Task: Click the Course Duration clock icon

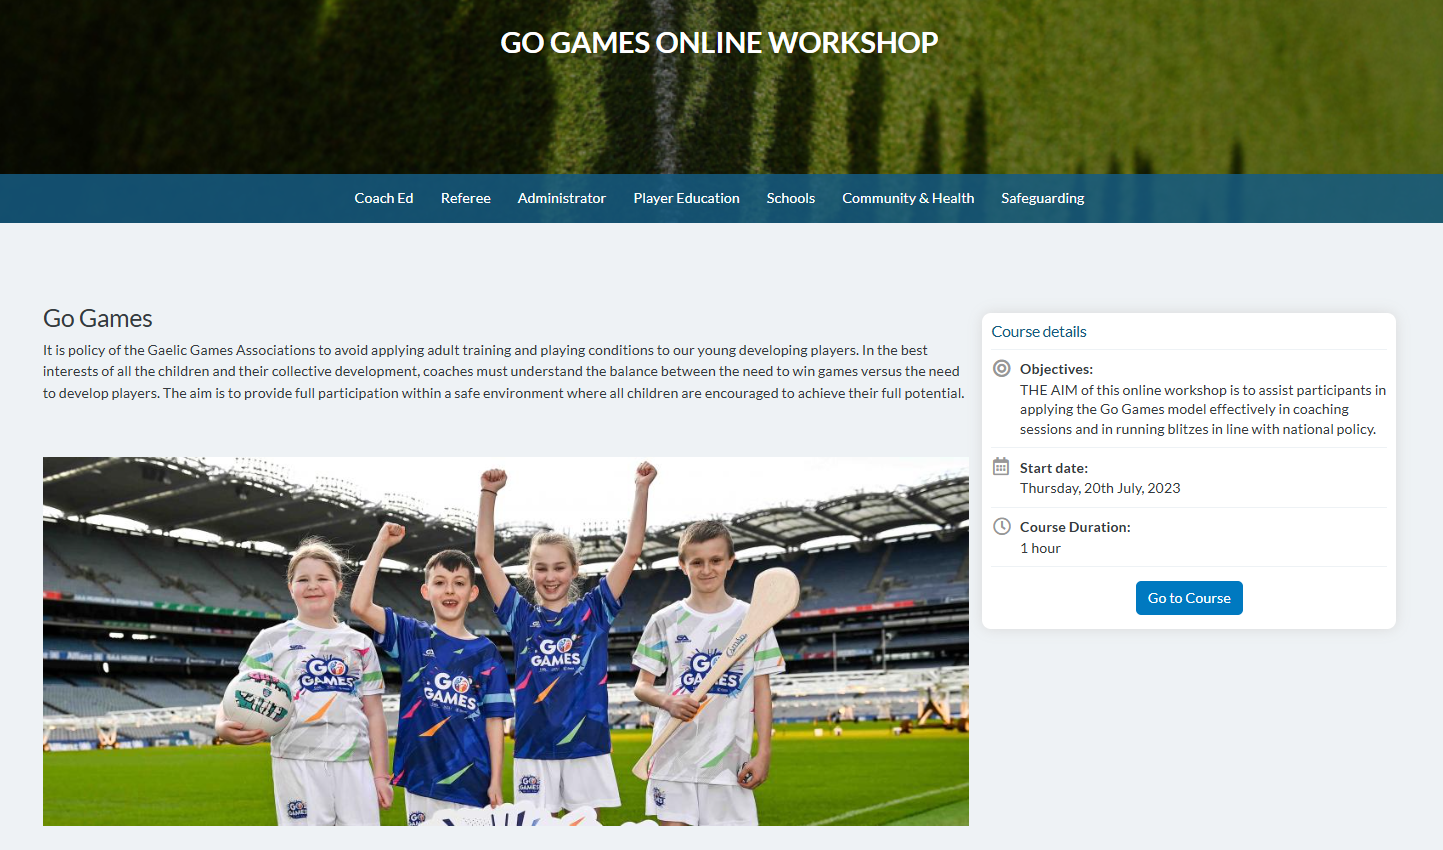Action: pyautogui.click(x=1001, y=526)
